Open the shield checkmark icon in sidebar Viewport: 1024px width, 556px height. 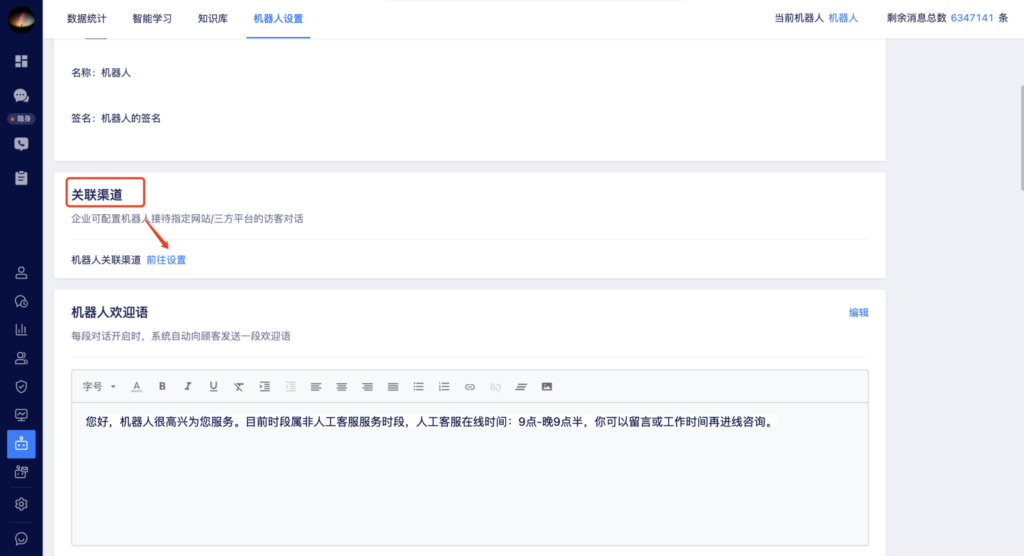pos(21,386)
